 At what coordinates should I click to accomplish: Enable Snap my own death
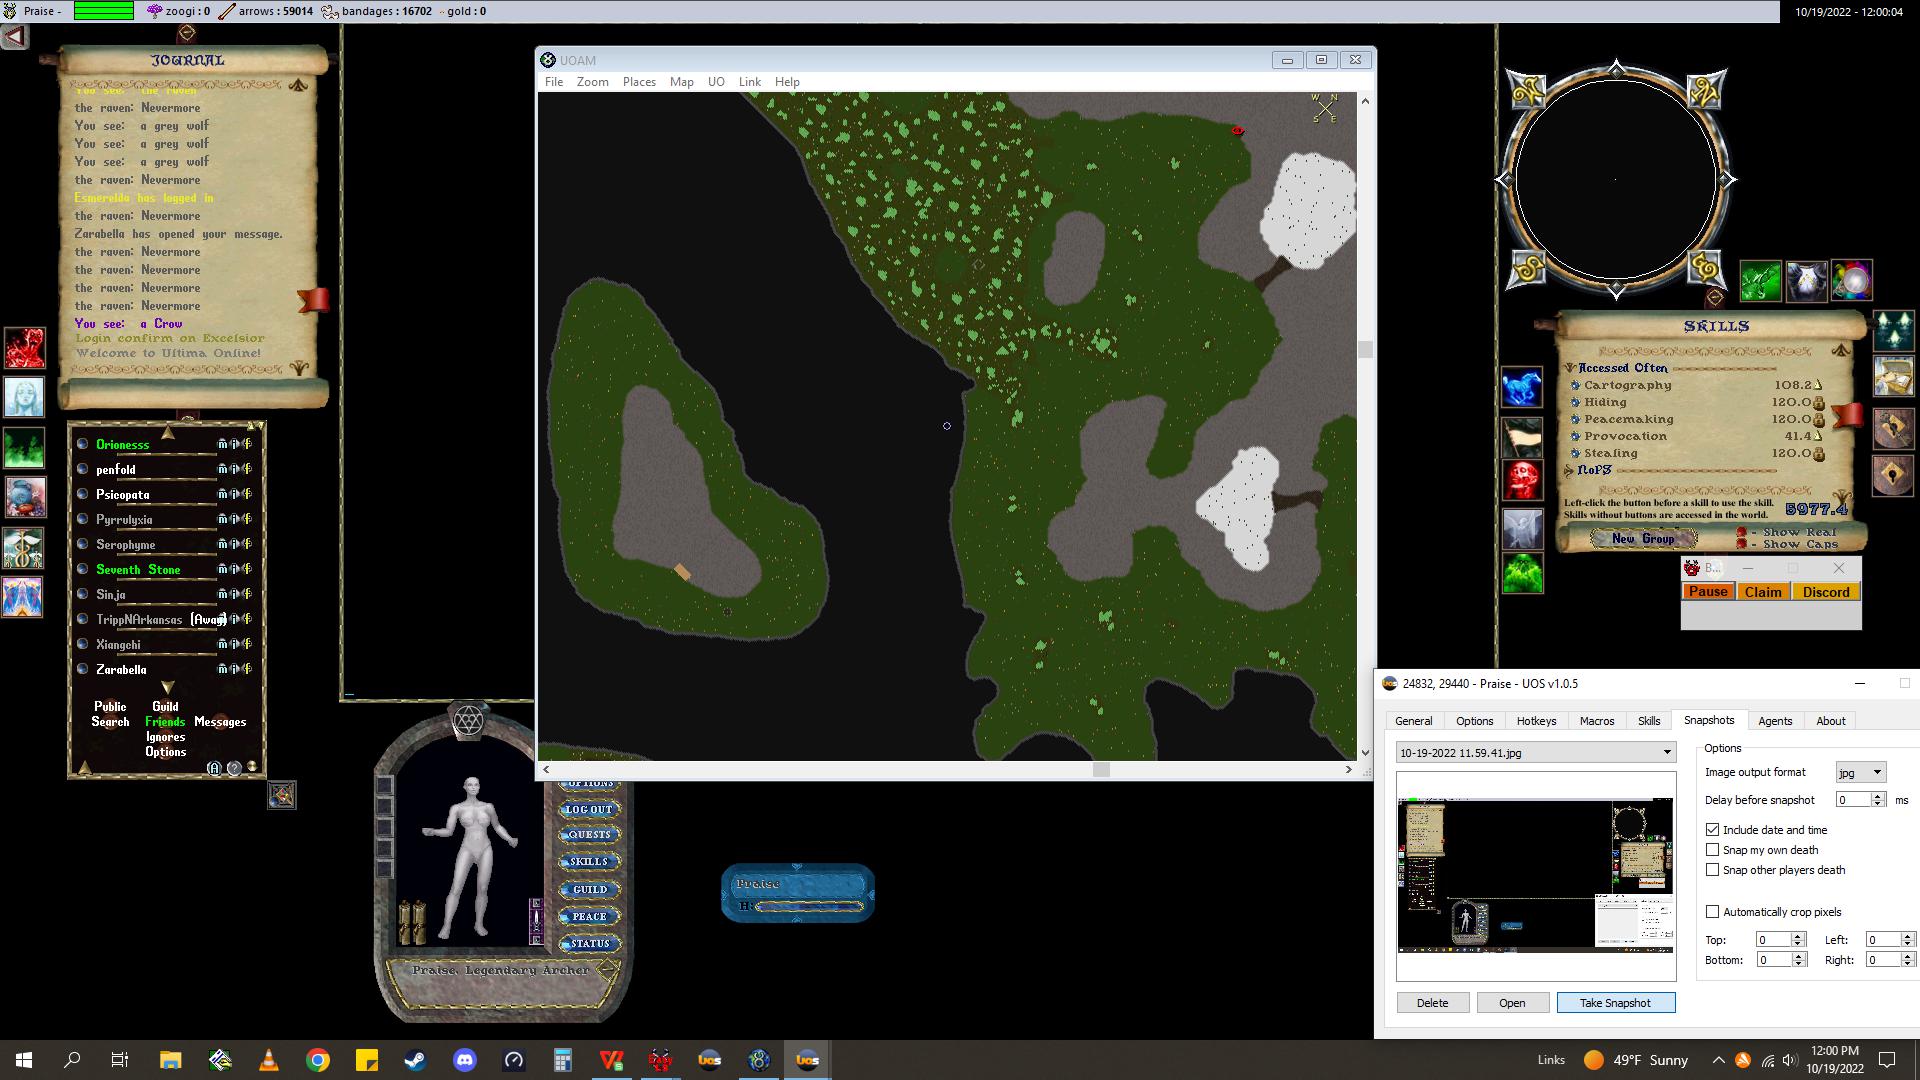pos(1712,850)
